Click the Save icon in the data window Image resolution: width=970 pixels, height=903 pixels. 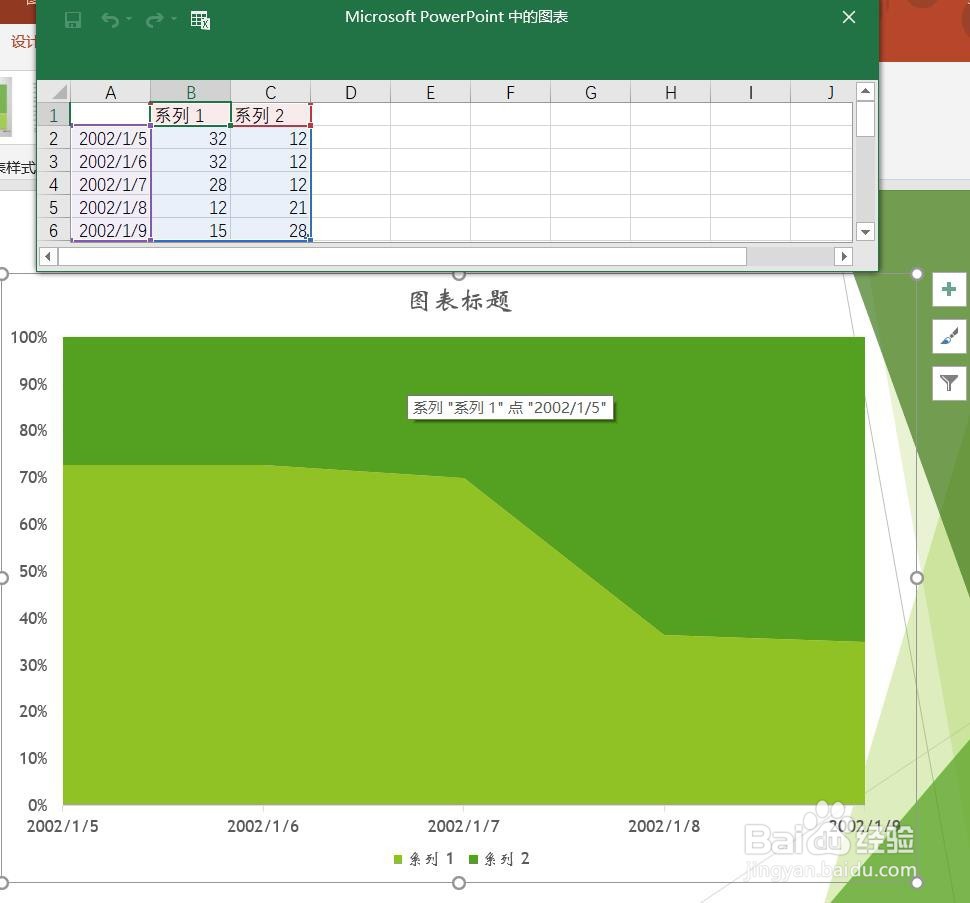tap(72, 19)
